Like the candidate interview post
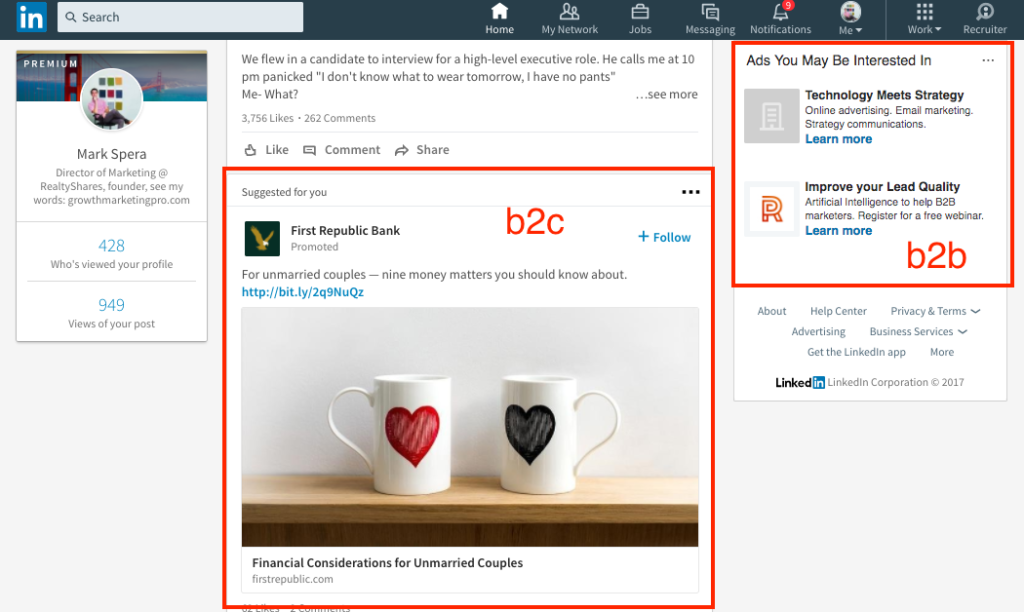 pos(266,150)
